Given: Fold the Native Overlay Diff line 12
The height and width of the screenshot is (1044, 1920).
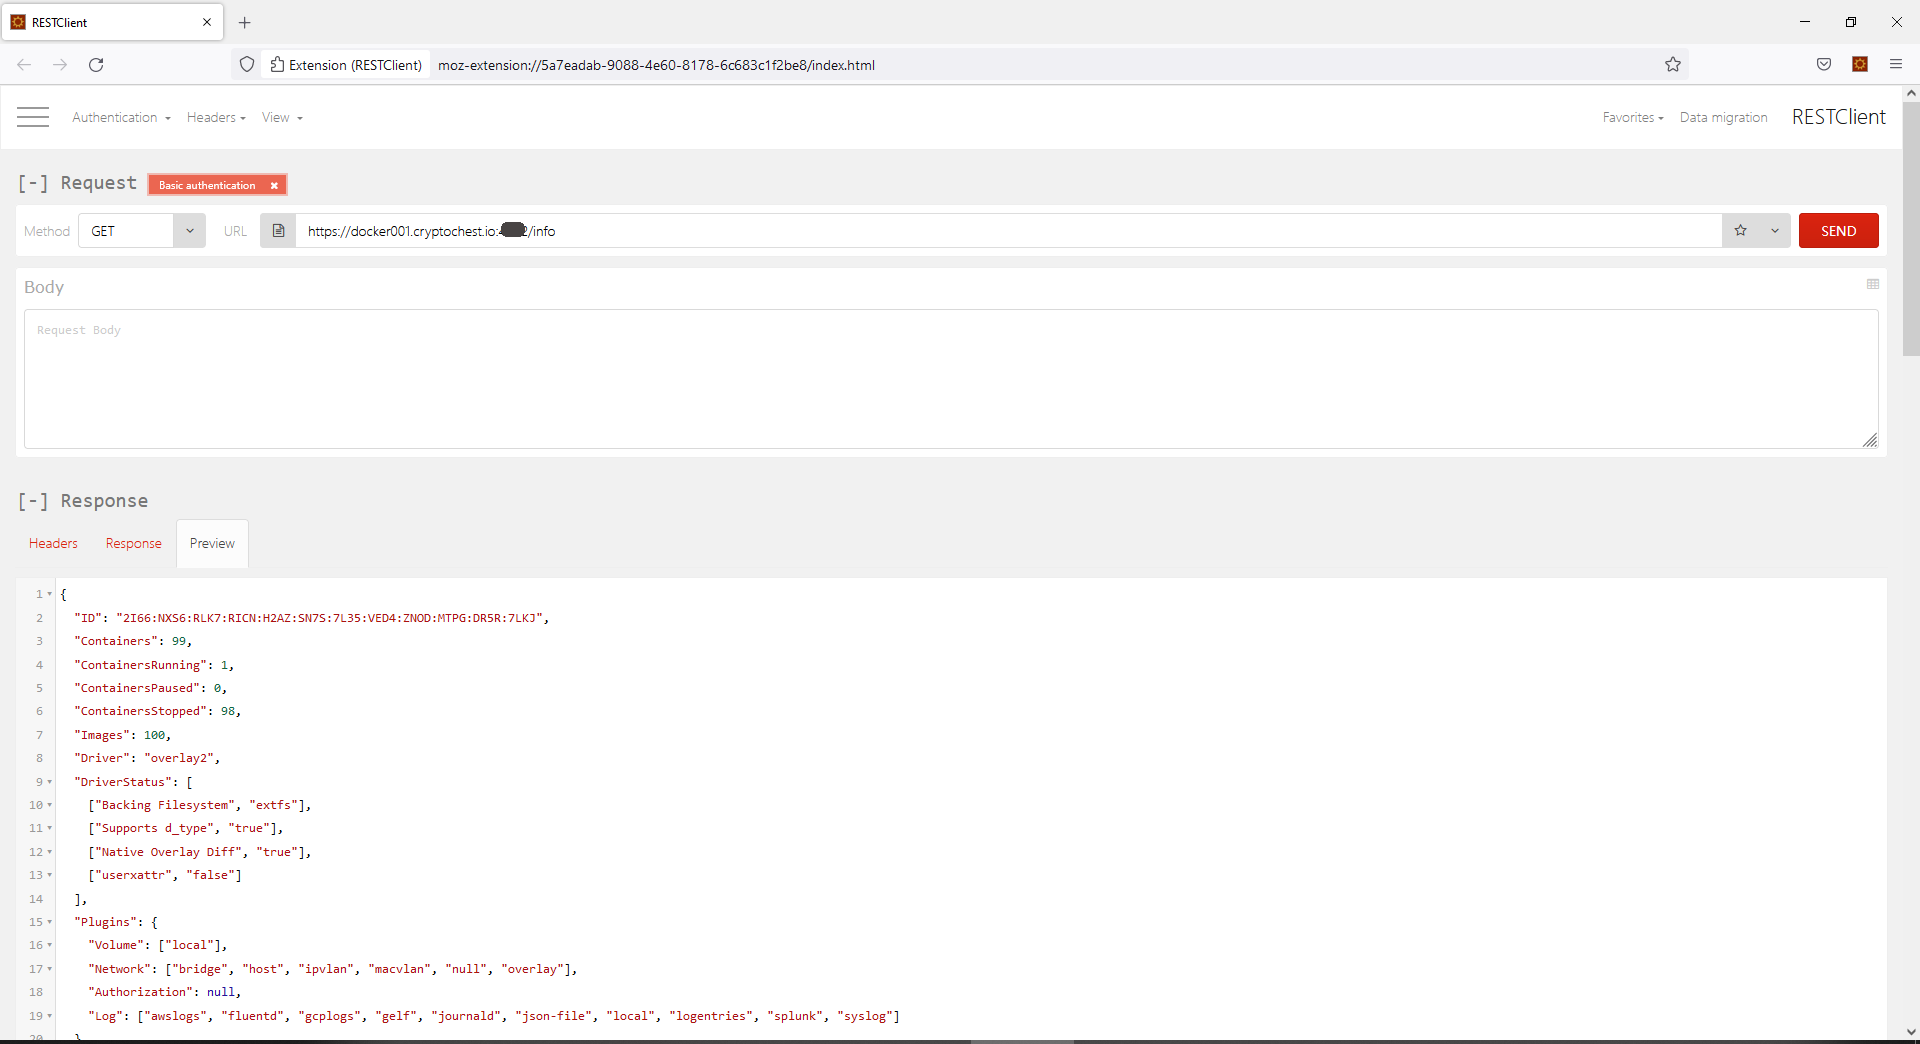Looking at the screenshot, I should point(50,852).
